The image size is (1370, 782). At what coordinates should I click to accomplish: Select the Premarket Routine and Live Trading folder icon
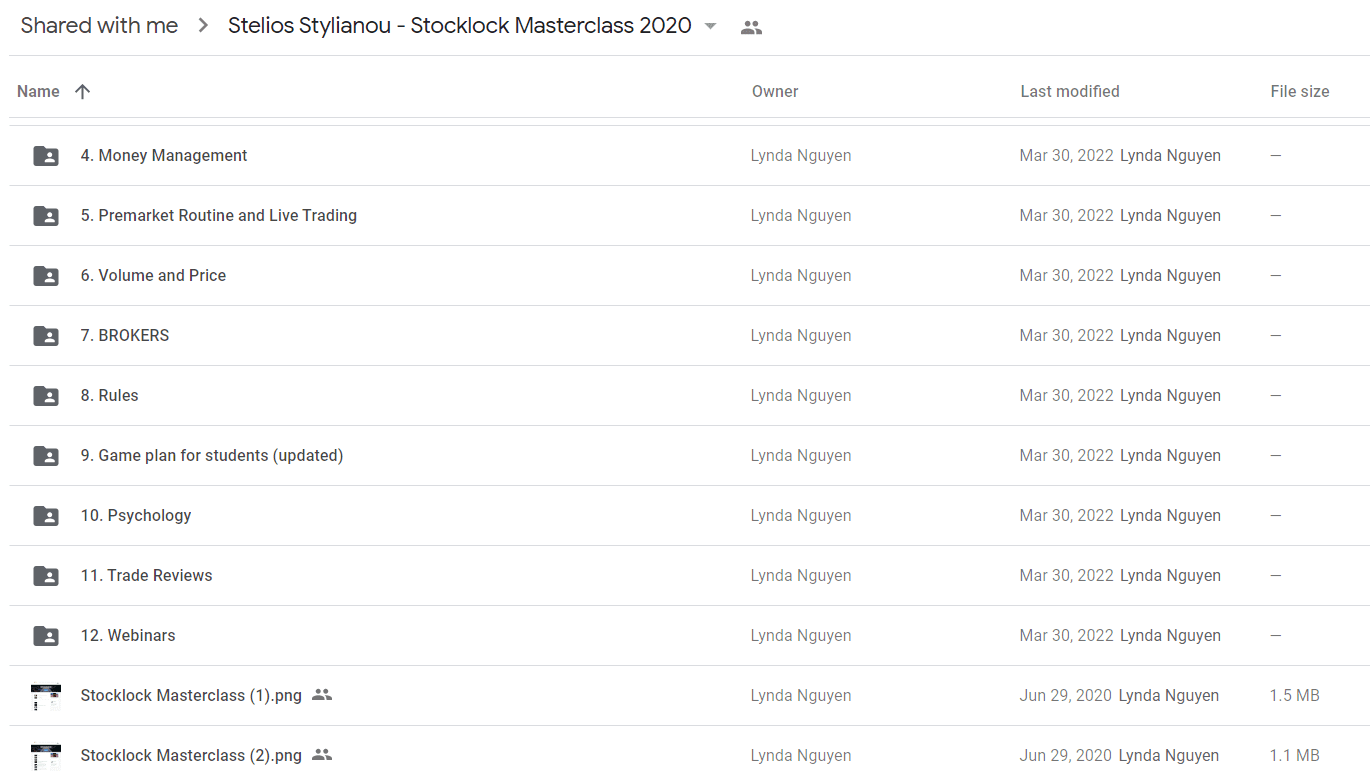point(46,216)
